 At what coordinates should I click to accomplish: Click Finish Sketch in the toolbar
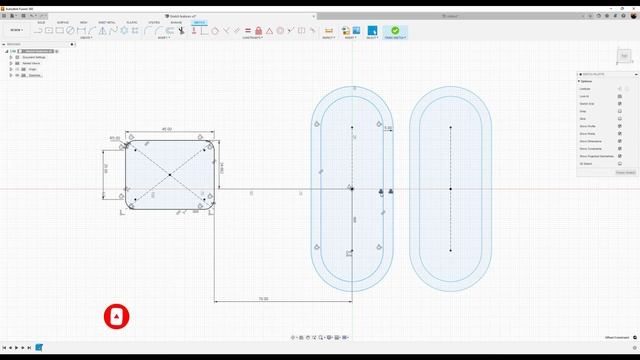pos(395,32)
